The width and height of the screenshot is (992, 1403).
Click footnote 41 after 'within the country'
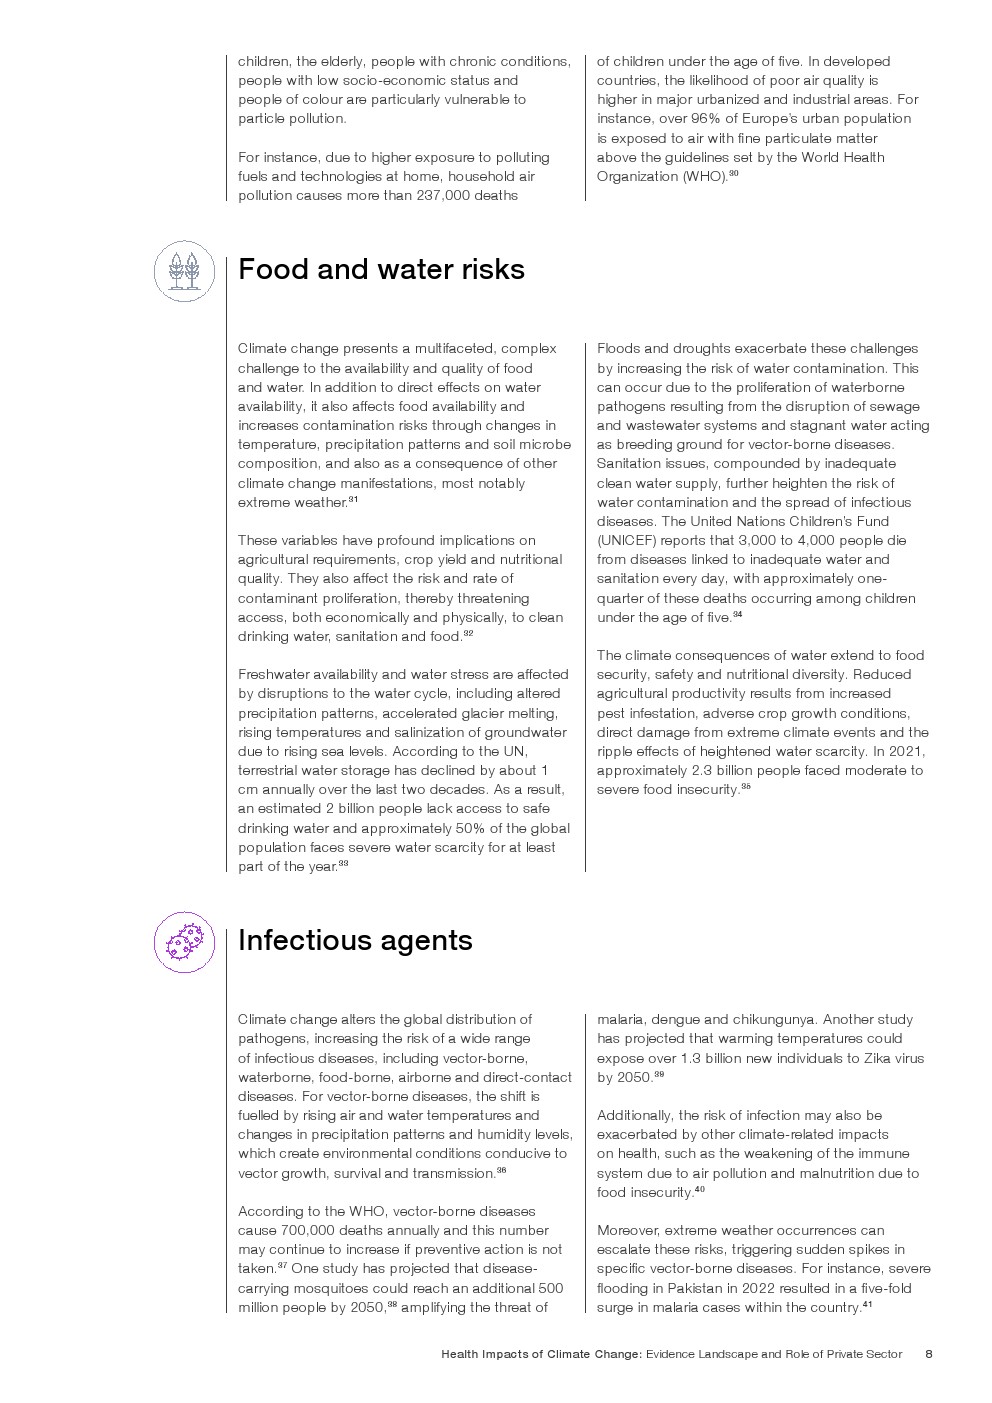(x=867, y=1304)
